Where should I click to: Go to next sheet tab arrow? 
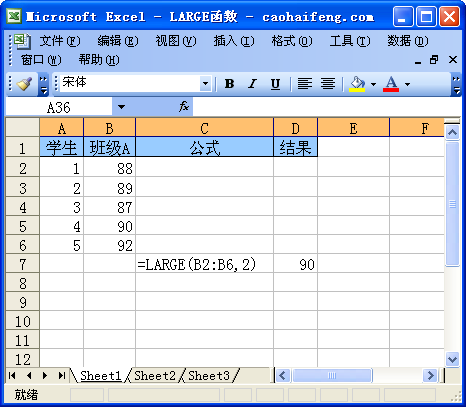45,376
